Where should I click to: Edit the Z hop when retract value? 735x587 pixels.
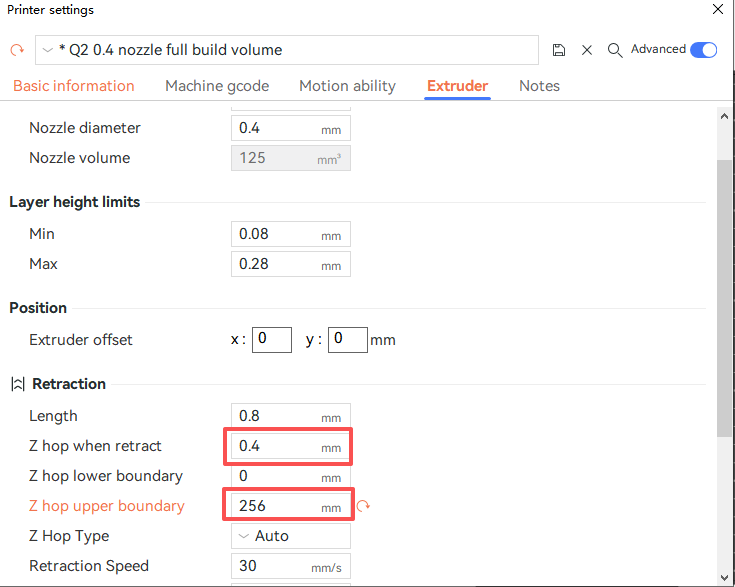click(x=276, y=446)
